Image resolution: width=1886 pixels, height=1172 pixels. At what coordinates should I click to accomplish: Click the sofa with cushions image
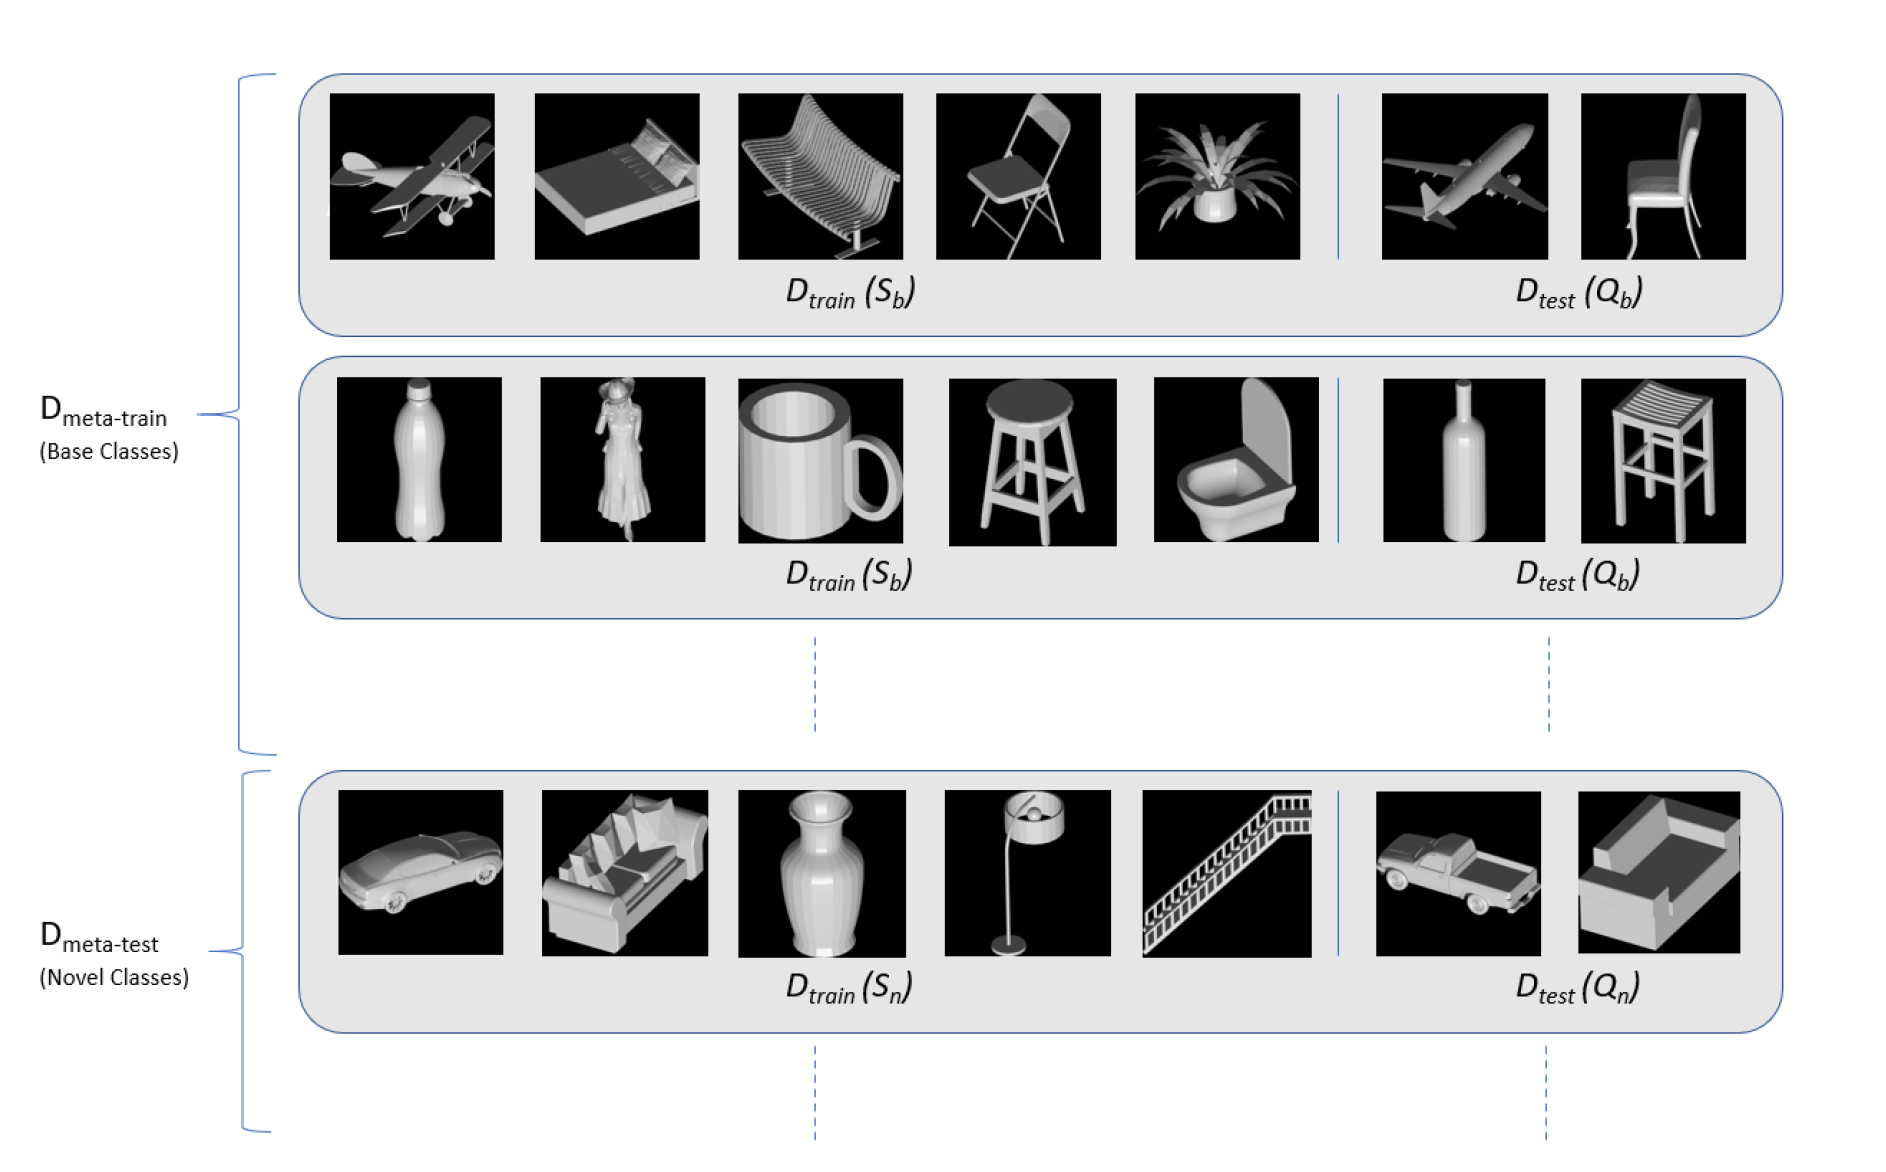625,873
